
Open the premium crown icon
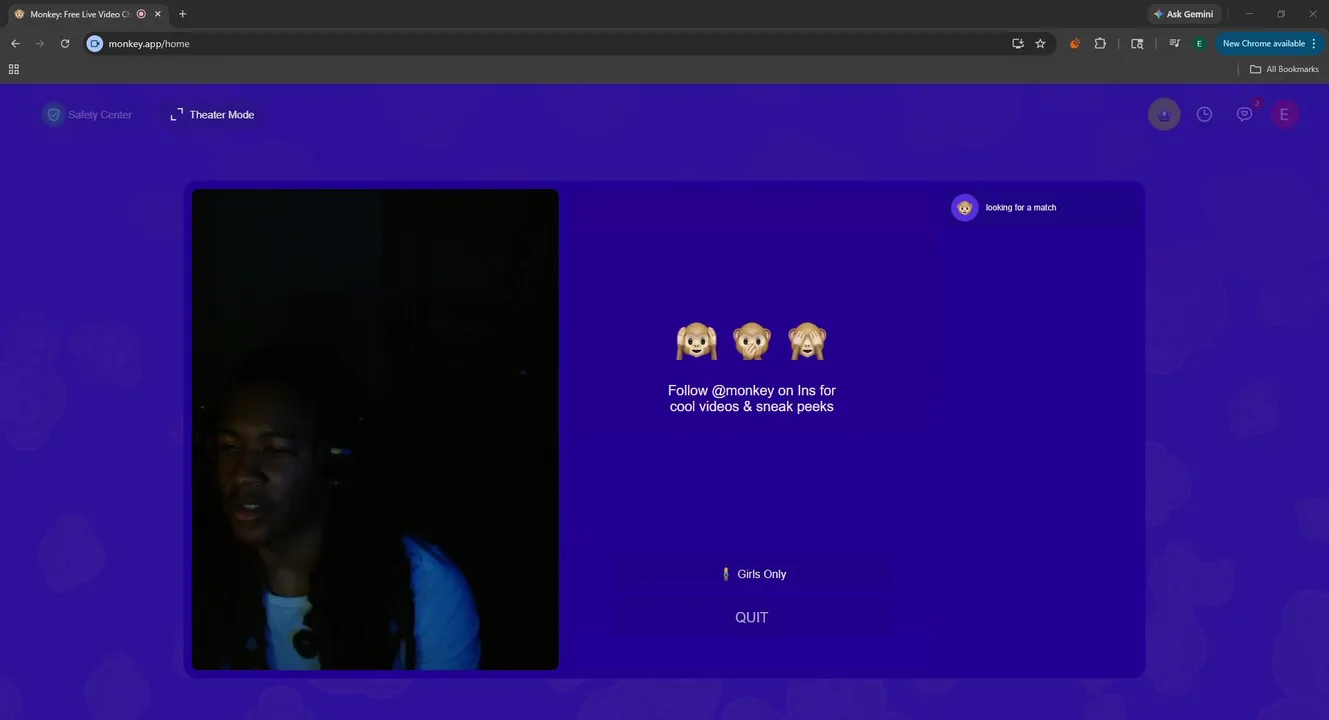point(1164,114)
